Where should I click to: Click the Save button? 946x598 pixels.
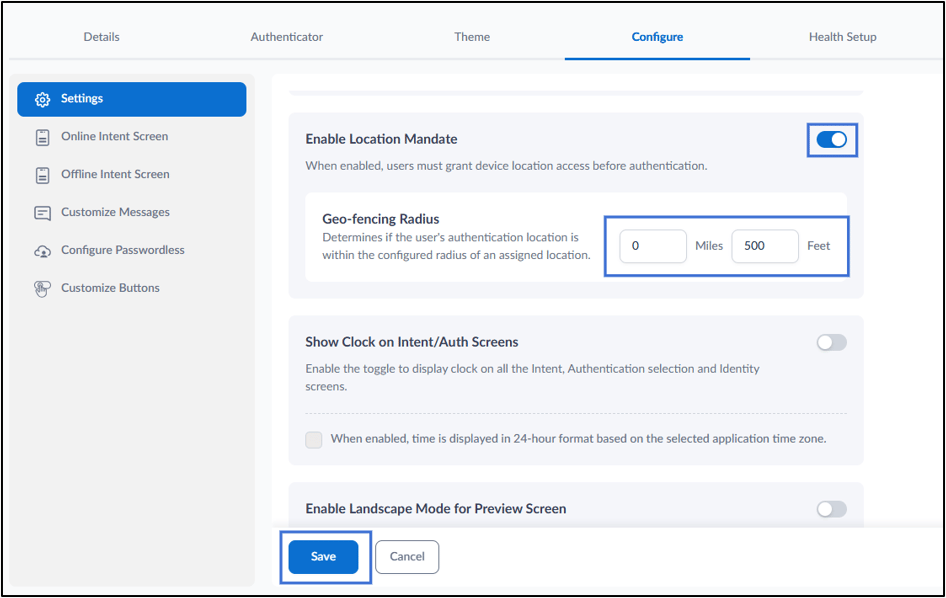pyautogui.click(x=323, y=556)
